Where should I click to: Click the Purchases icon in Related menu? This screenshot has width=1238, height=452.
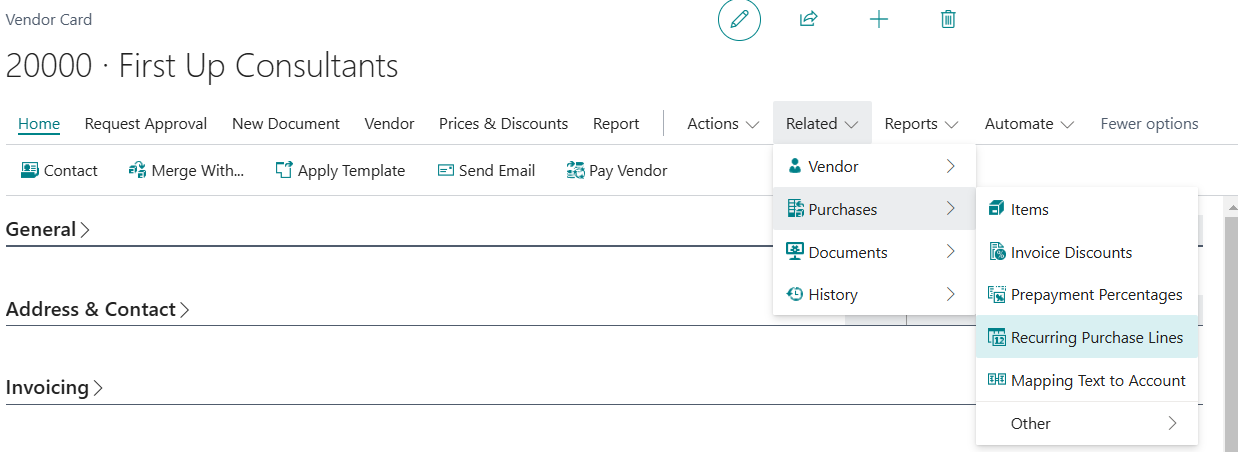click(796, 209)
